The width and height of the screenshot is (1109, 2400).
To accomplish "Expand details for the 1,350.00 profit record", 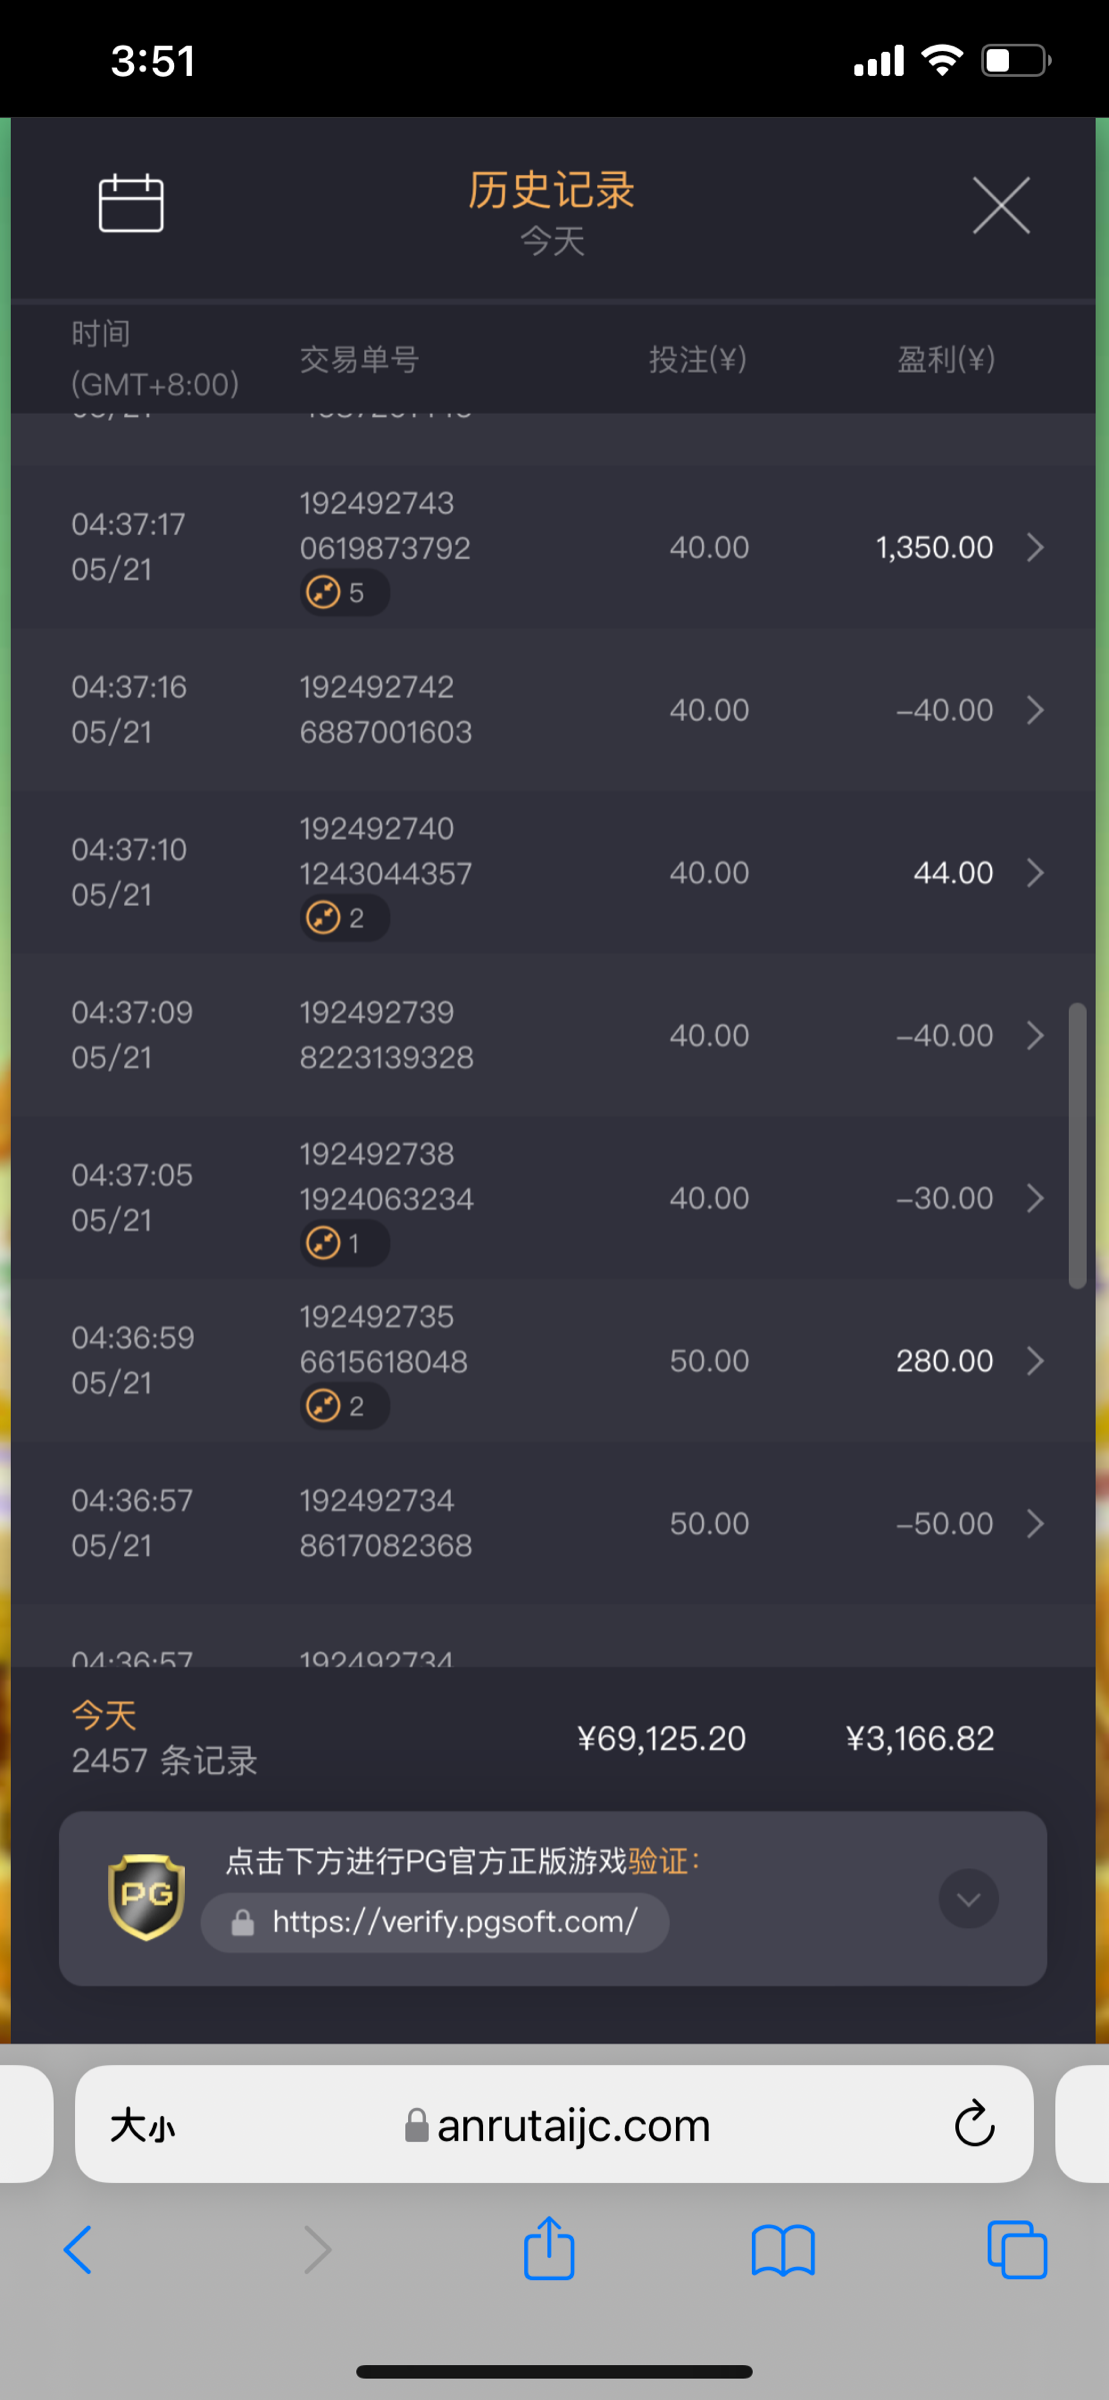I will pos(1035,547).
